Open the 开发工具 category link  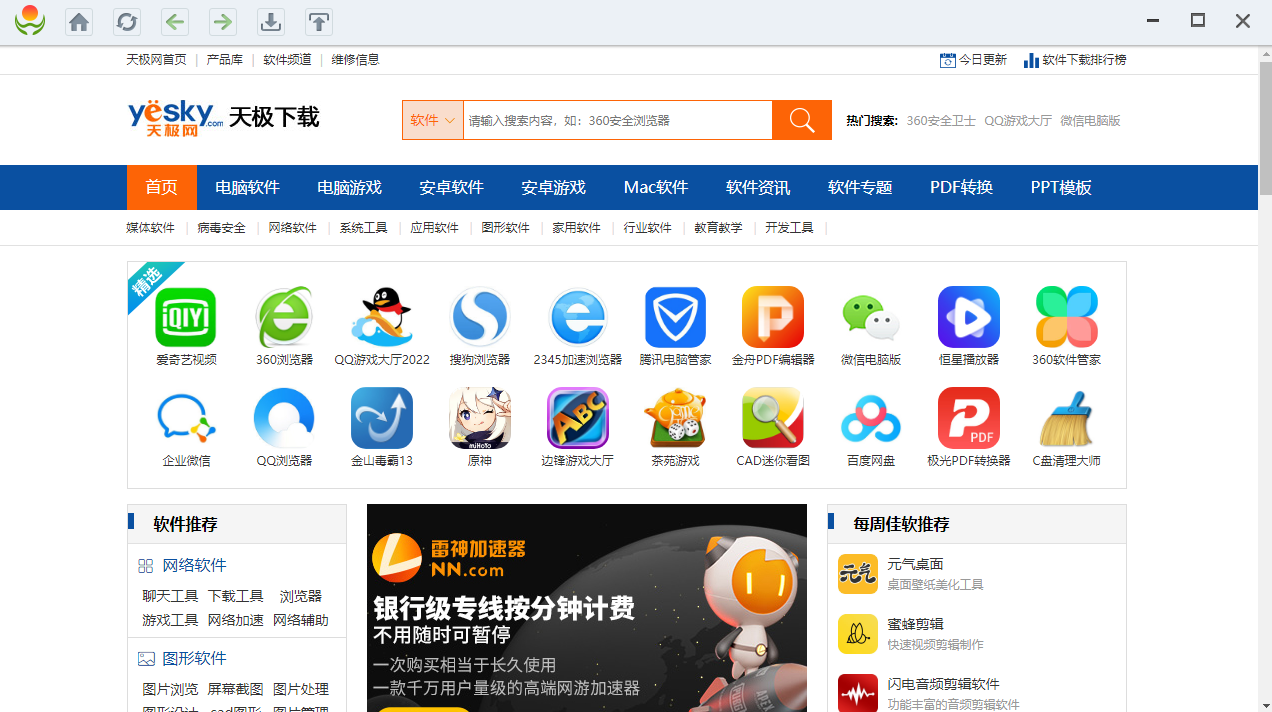click(x=789, y=228)
